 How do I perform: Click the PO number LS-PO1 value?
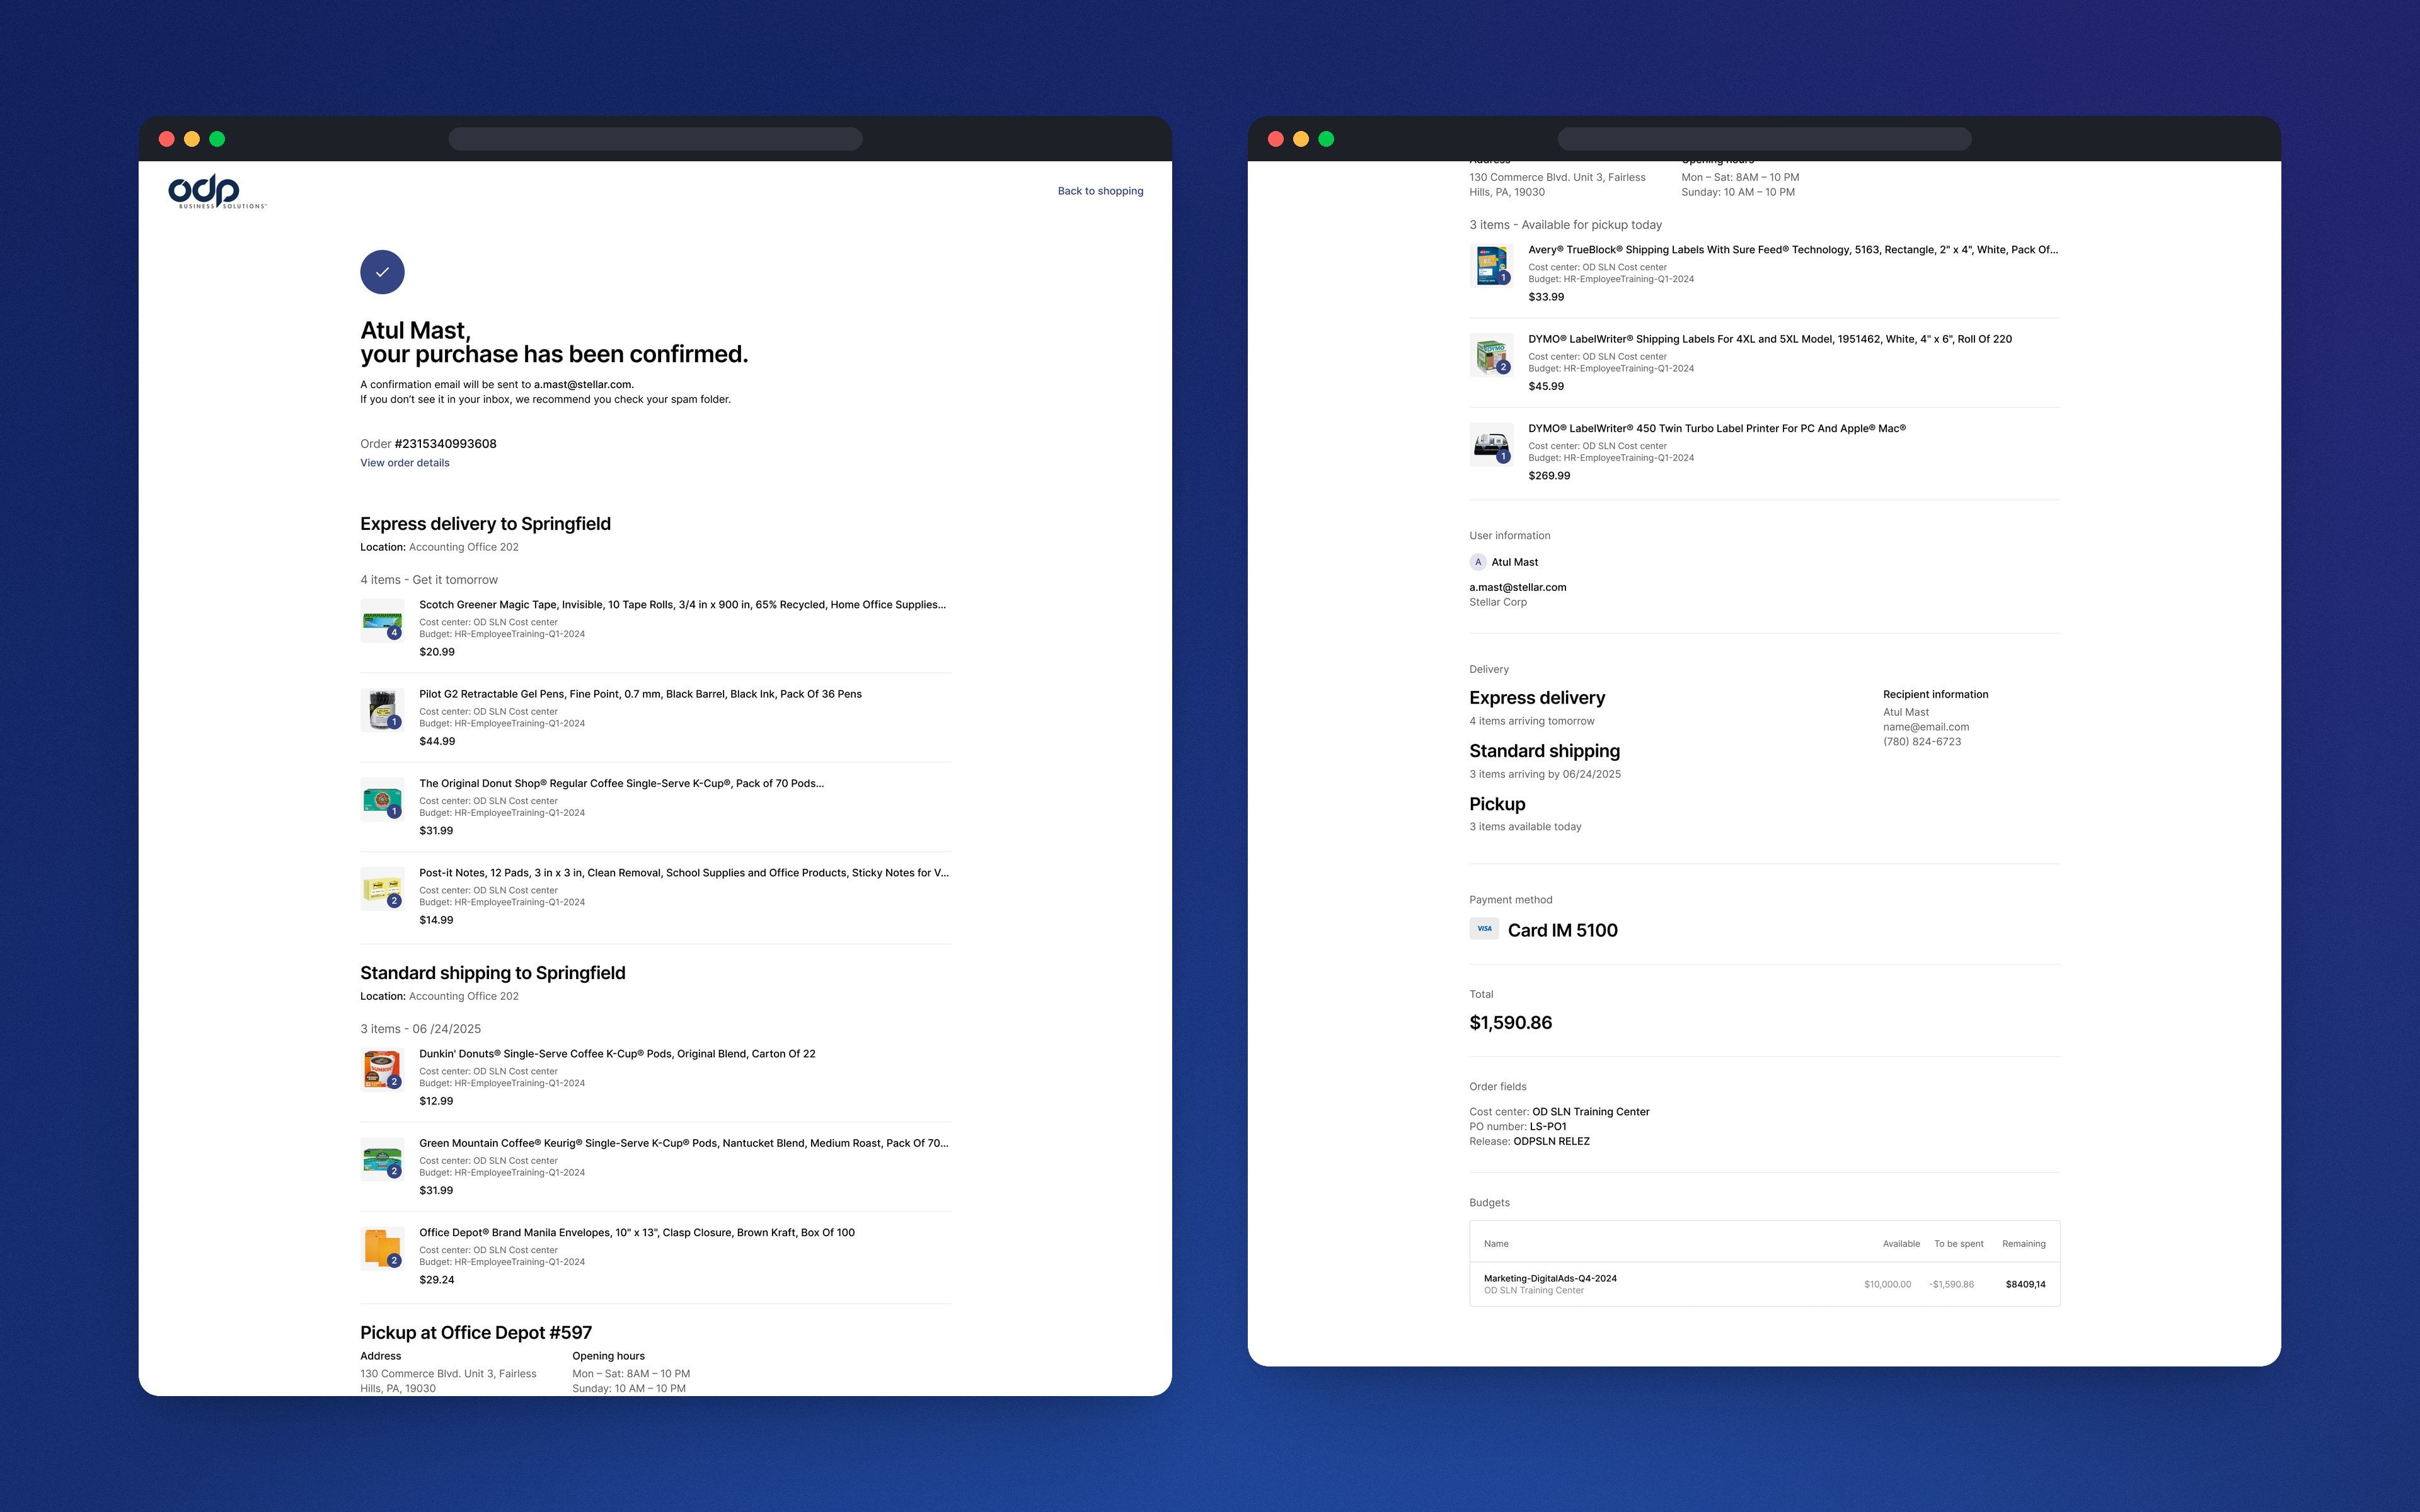pyautogui.click(x=1548, y=1127)
